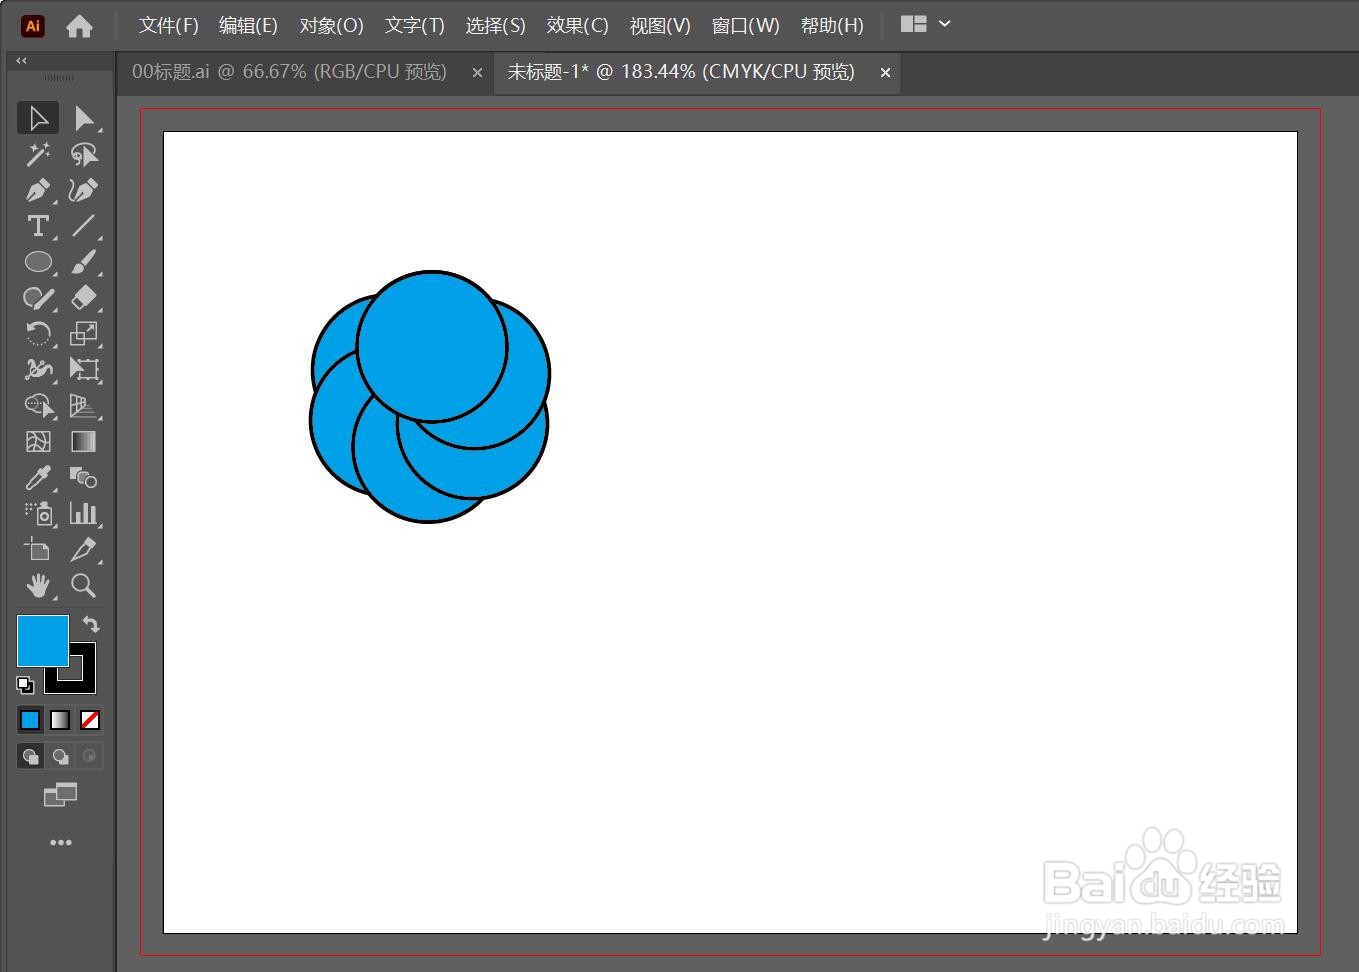The image size is (1359, 972).
Task: Go to the Home screen
Action: coord(79,26)
